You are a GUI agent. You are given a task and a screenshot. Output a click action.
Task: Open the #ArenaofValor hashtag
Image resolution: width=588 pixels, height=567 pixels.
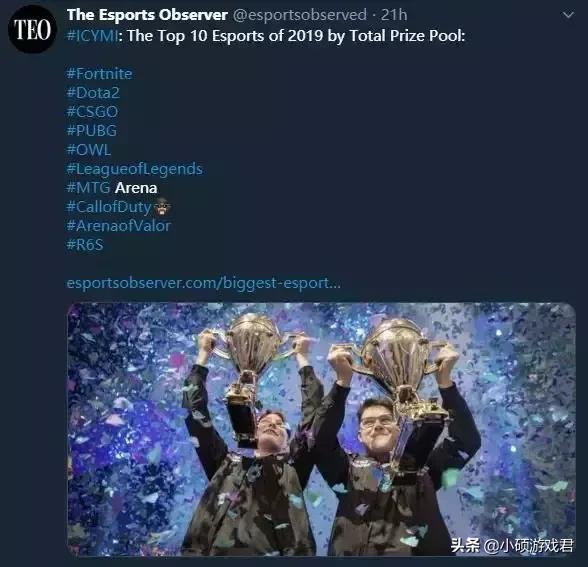(118, 226)
